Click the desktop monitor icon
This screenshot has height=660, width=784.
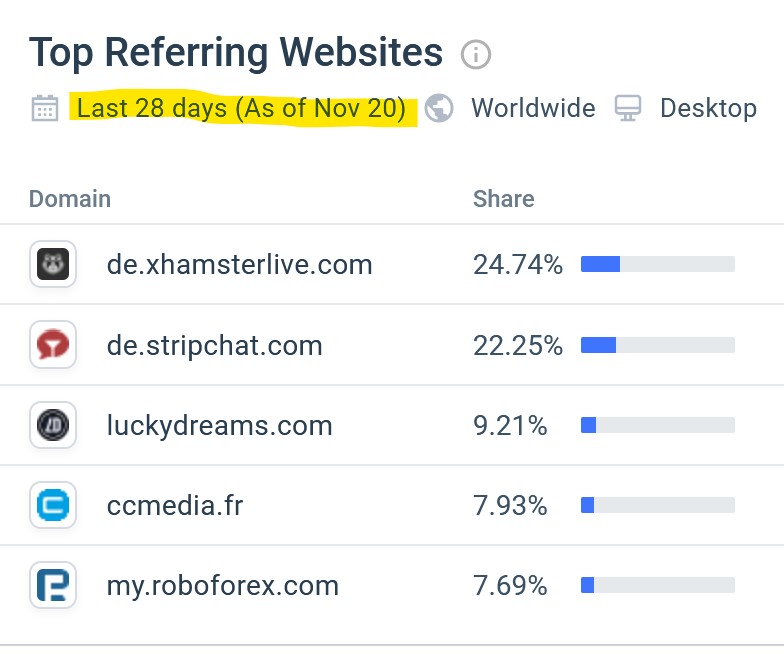click(628, 108)
